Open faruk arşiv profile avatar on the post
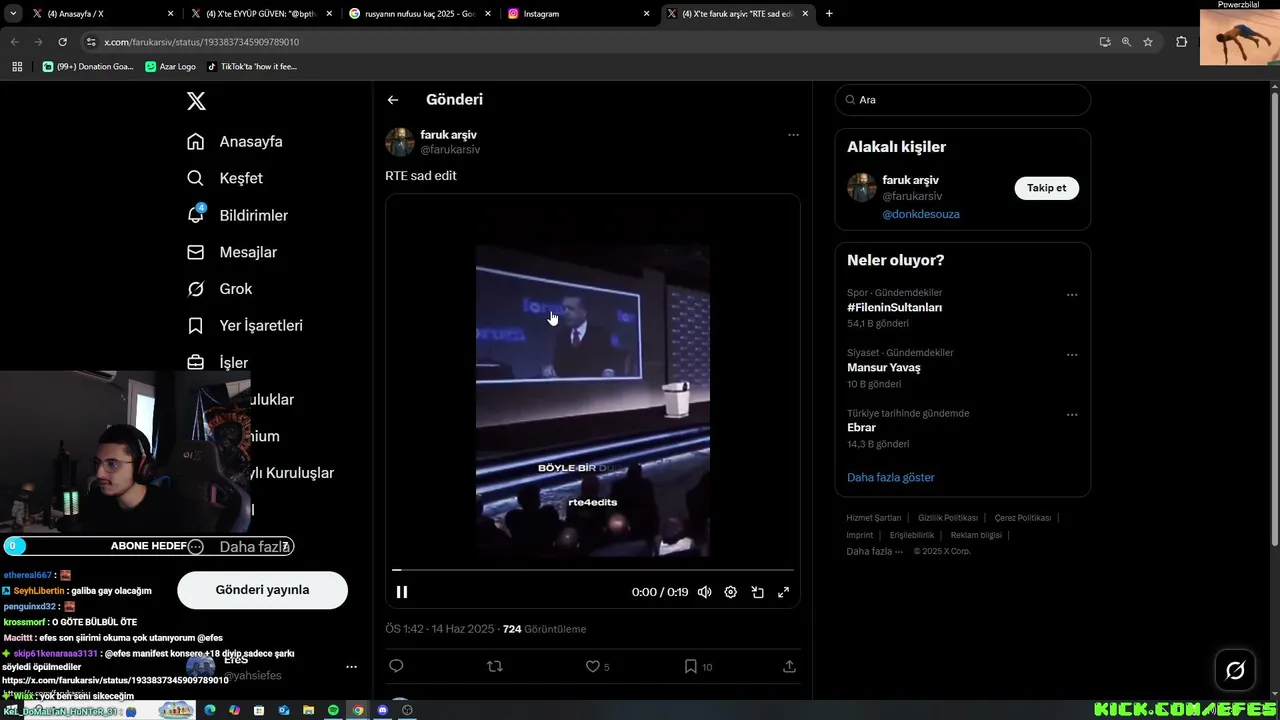The width and height of the screenshot is (1280, 720). (400, 142)
